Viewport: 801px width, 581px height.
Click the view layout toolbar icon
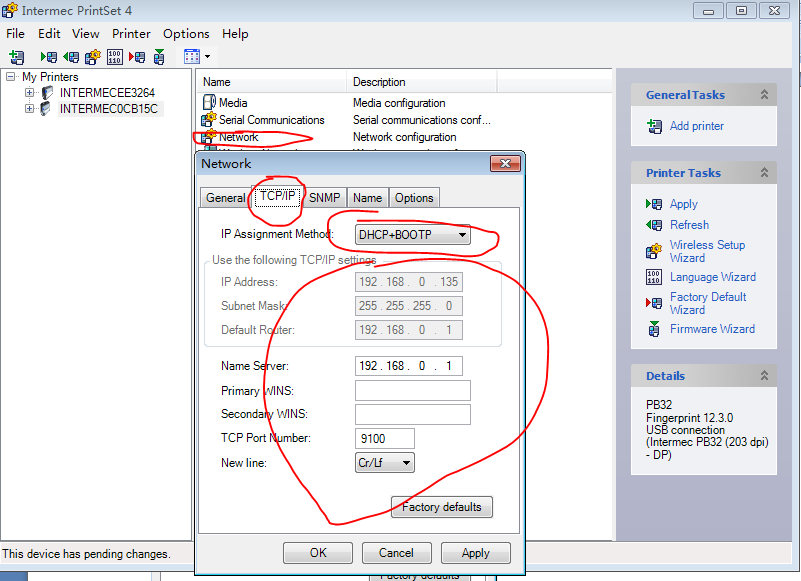[x=192, y=56]
